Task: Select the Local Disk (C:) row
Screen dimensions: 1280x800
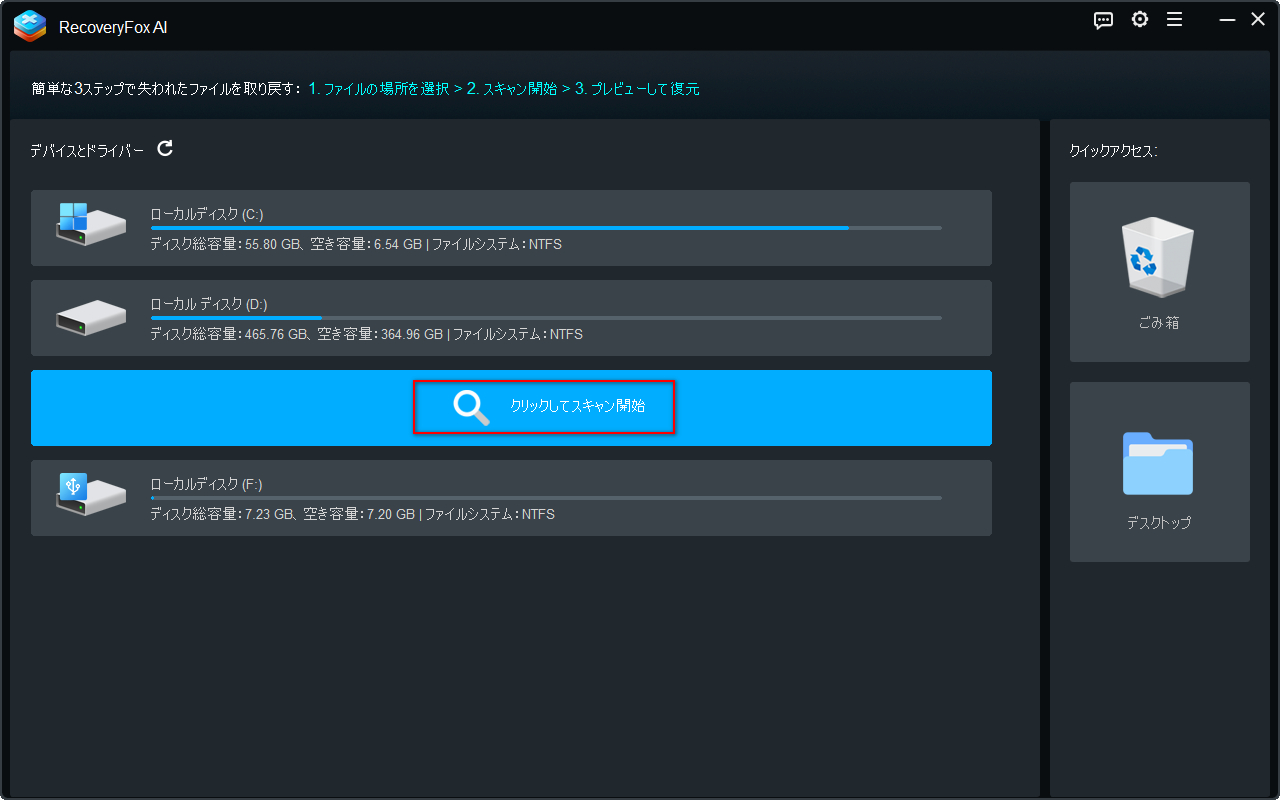Action: (511, 227)
